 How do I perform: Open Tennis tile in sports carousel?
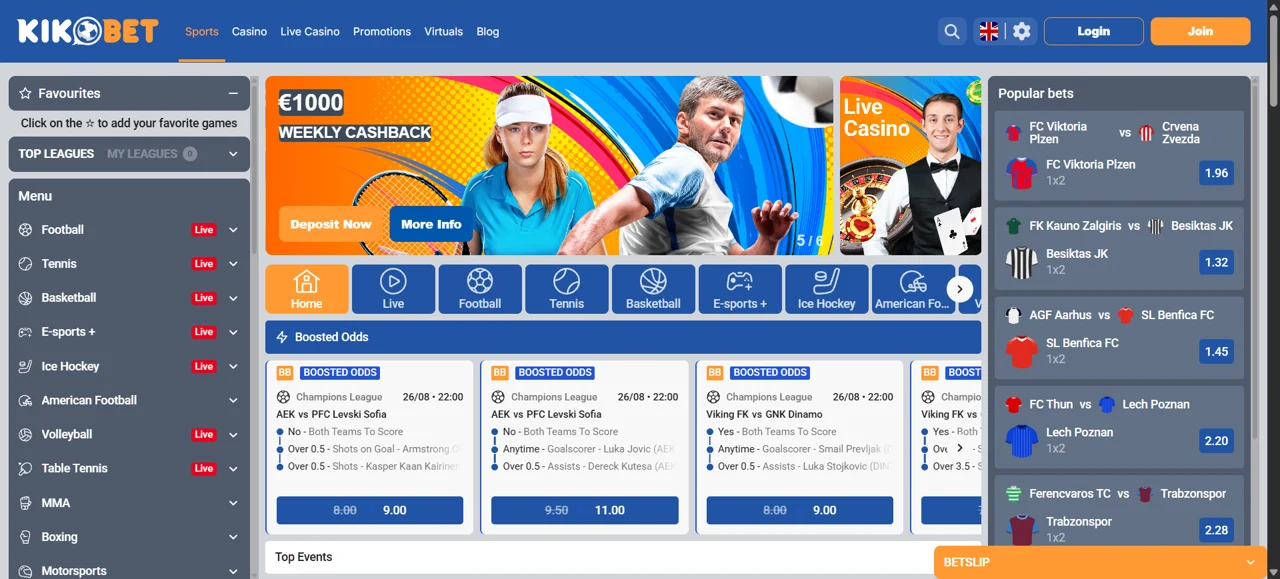(567, 289)
